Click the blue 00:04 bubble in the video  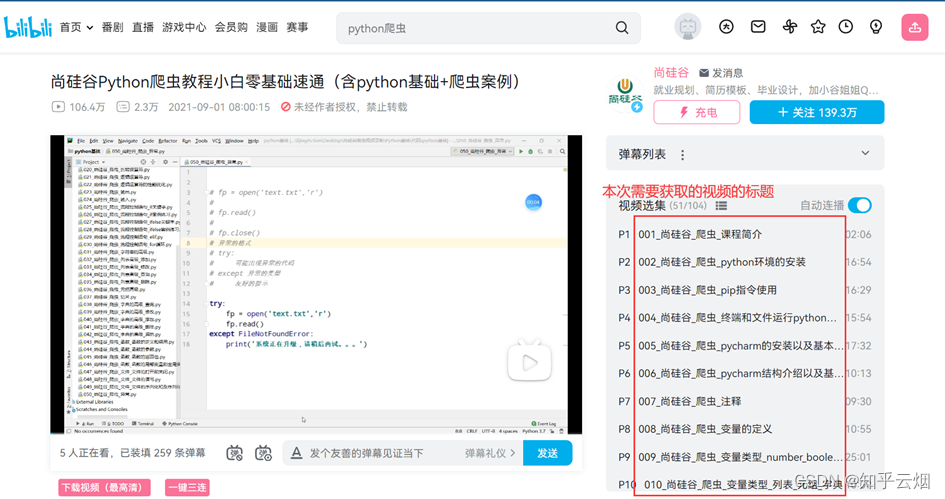(x=533, y=202)
